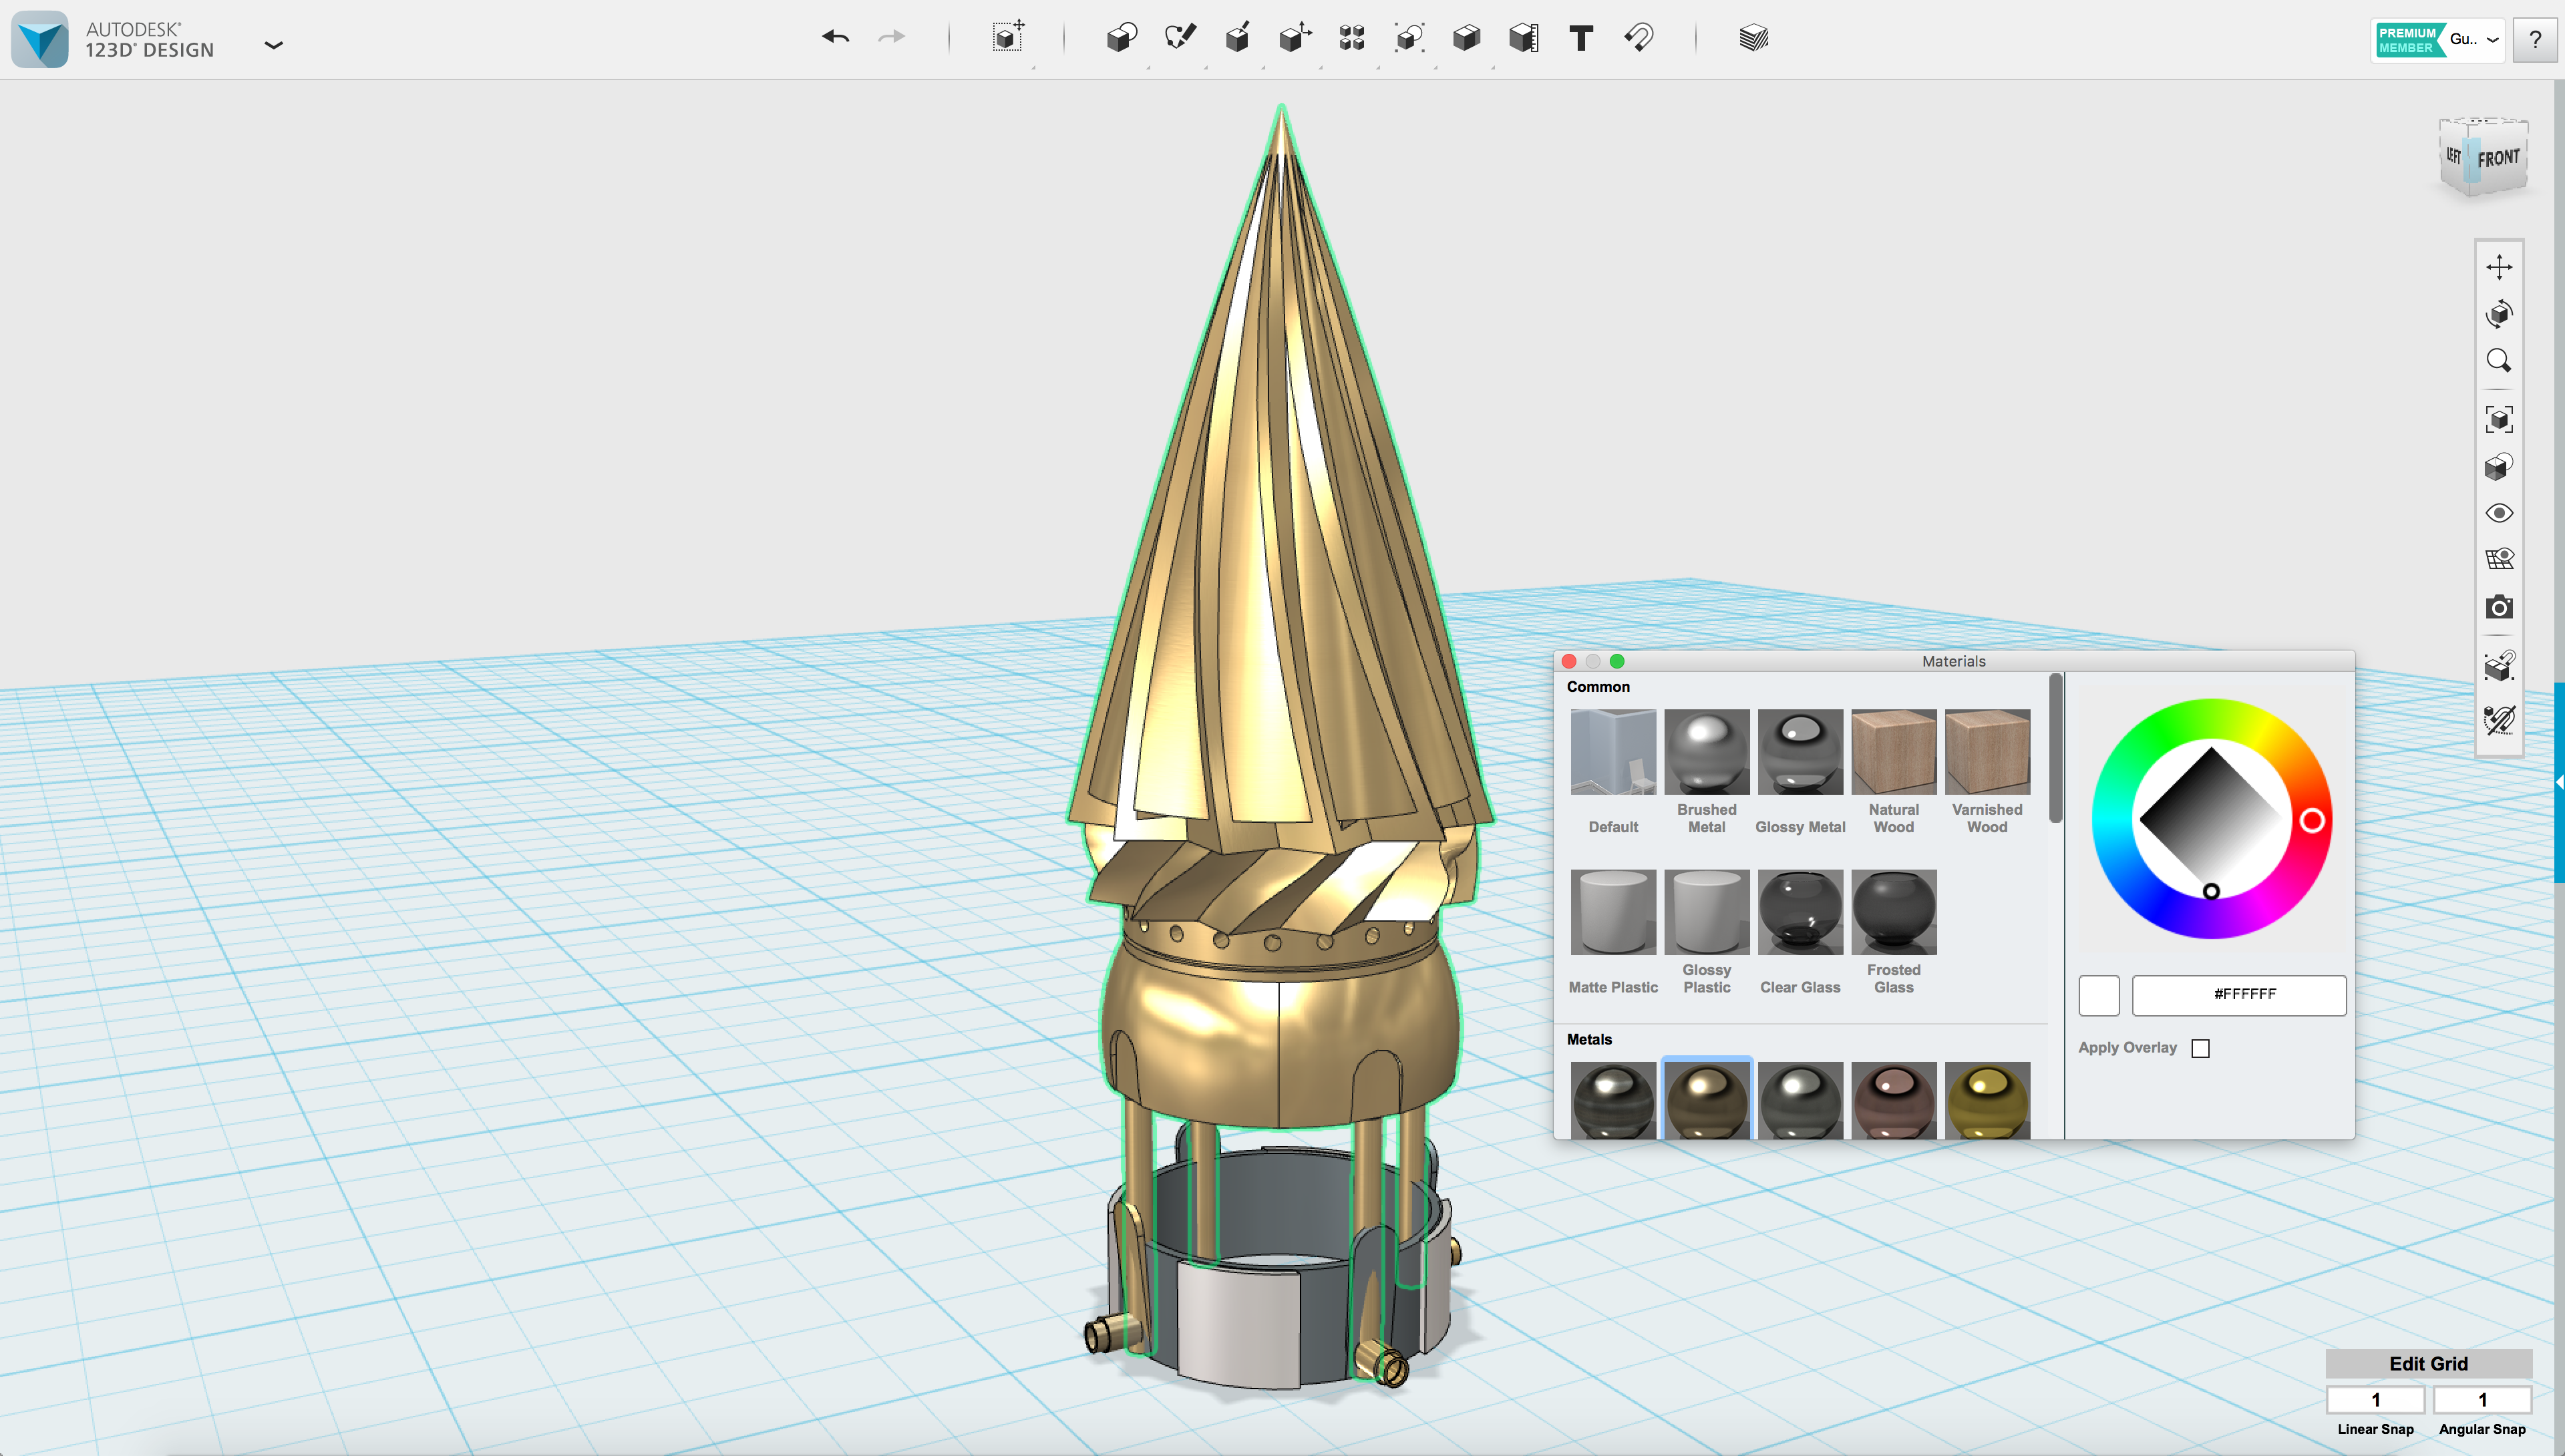Select the Sketch pencil tool
The image size is (2565, 1456).
point(1180,38)
